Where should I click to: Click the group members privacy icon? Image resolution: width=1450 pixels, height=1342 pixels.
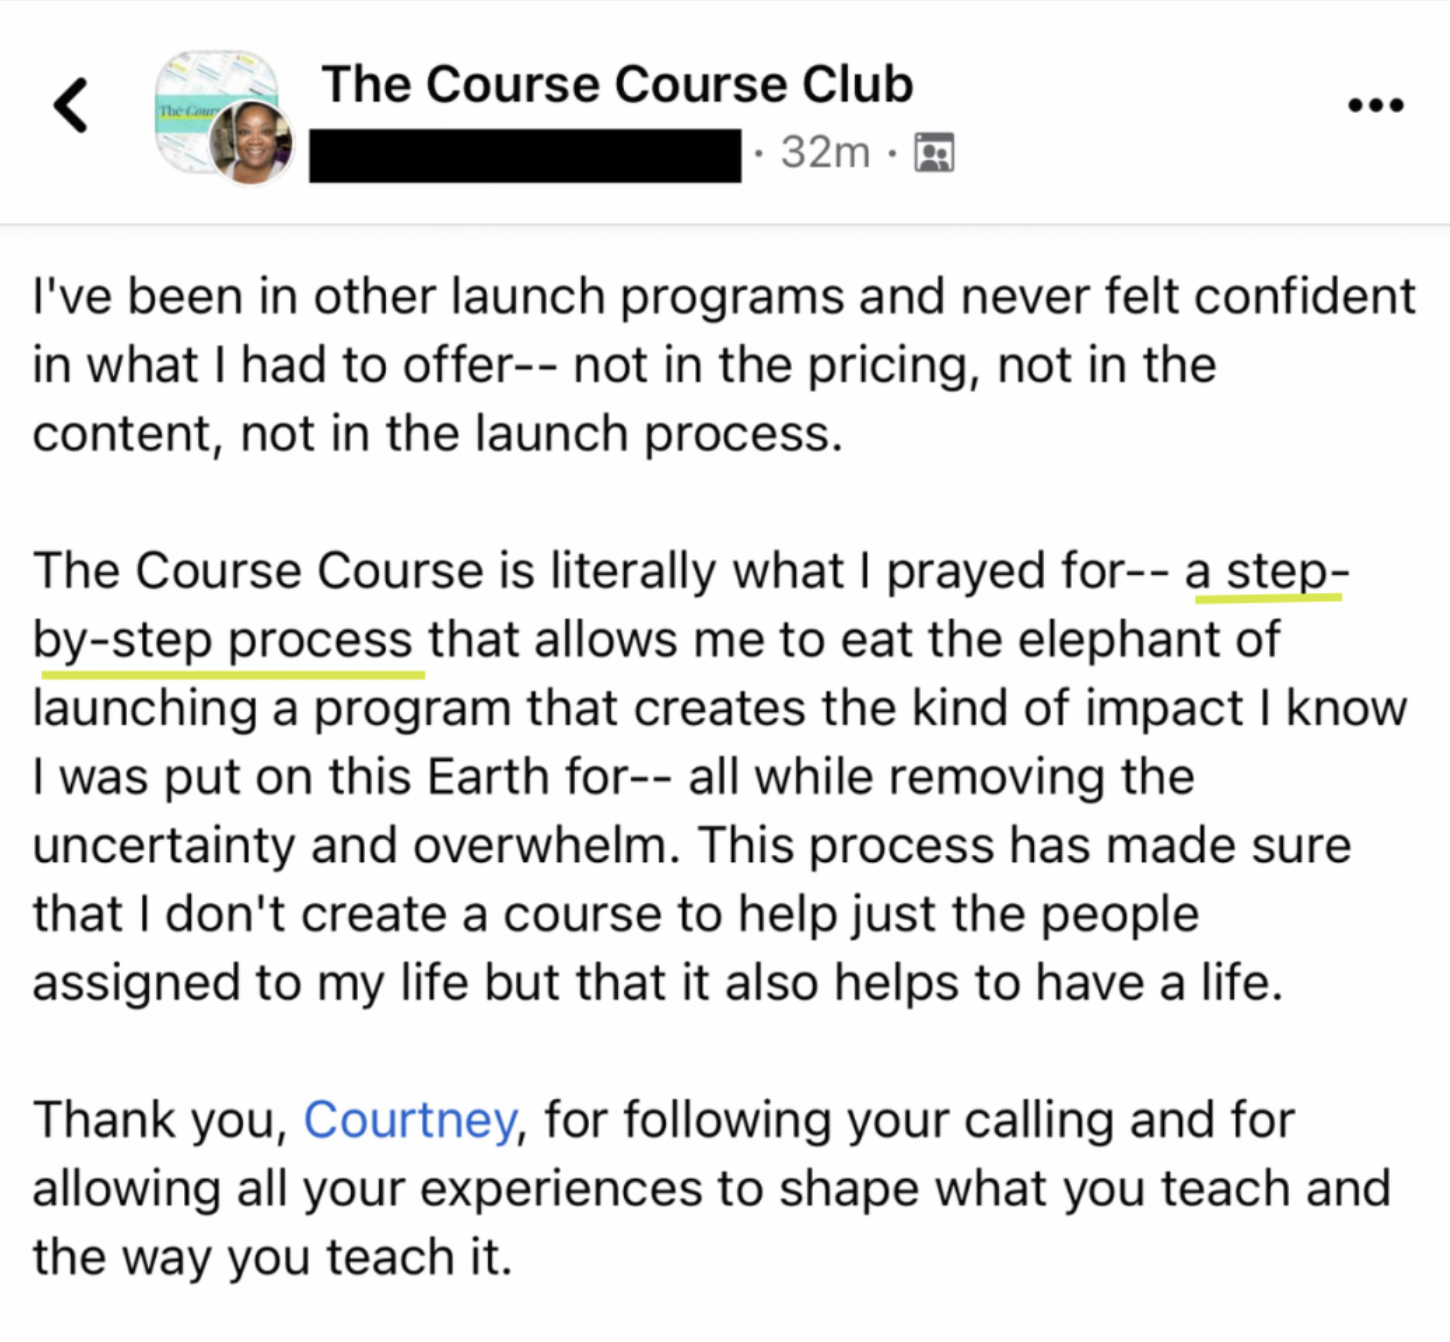click(x=934, y=153)
